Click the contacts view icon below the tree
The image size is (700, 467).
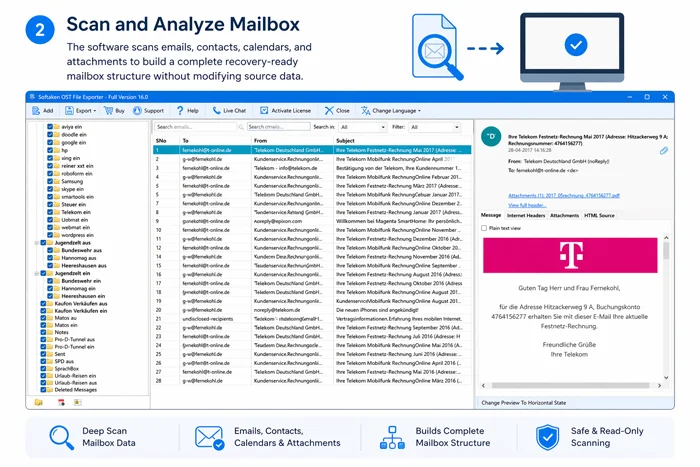pyautogui.click(x=78, y=402)
